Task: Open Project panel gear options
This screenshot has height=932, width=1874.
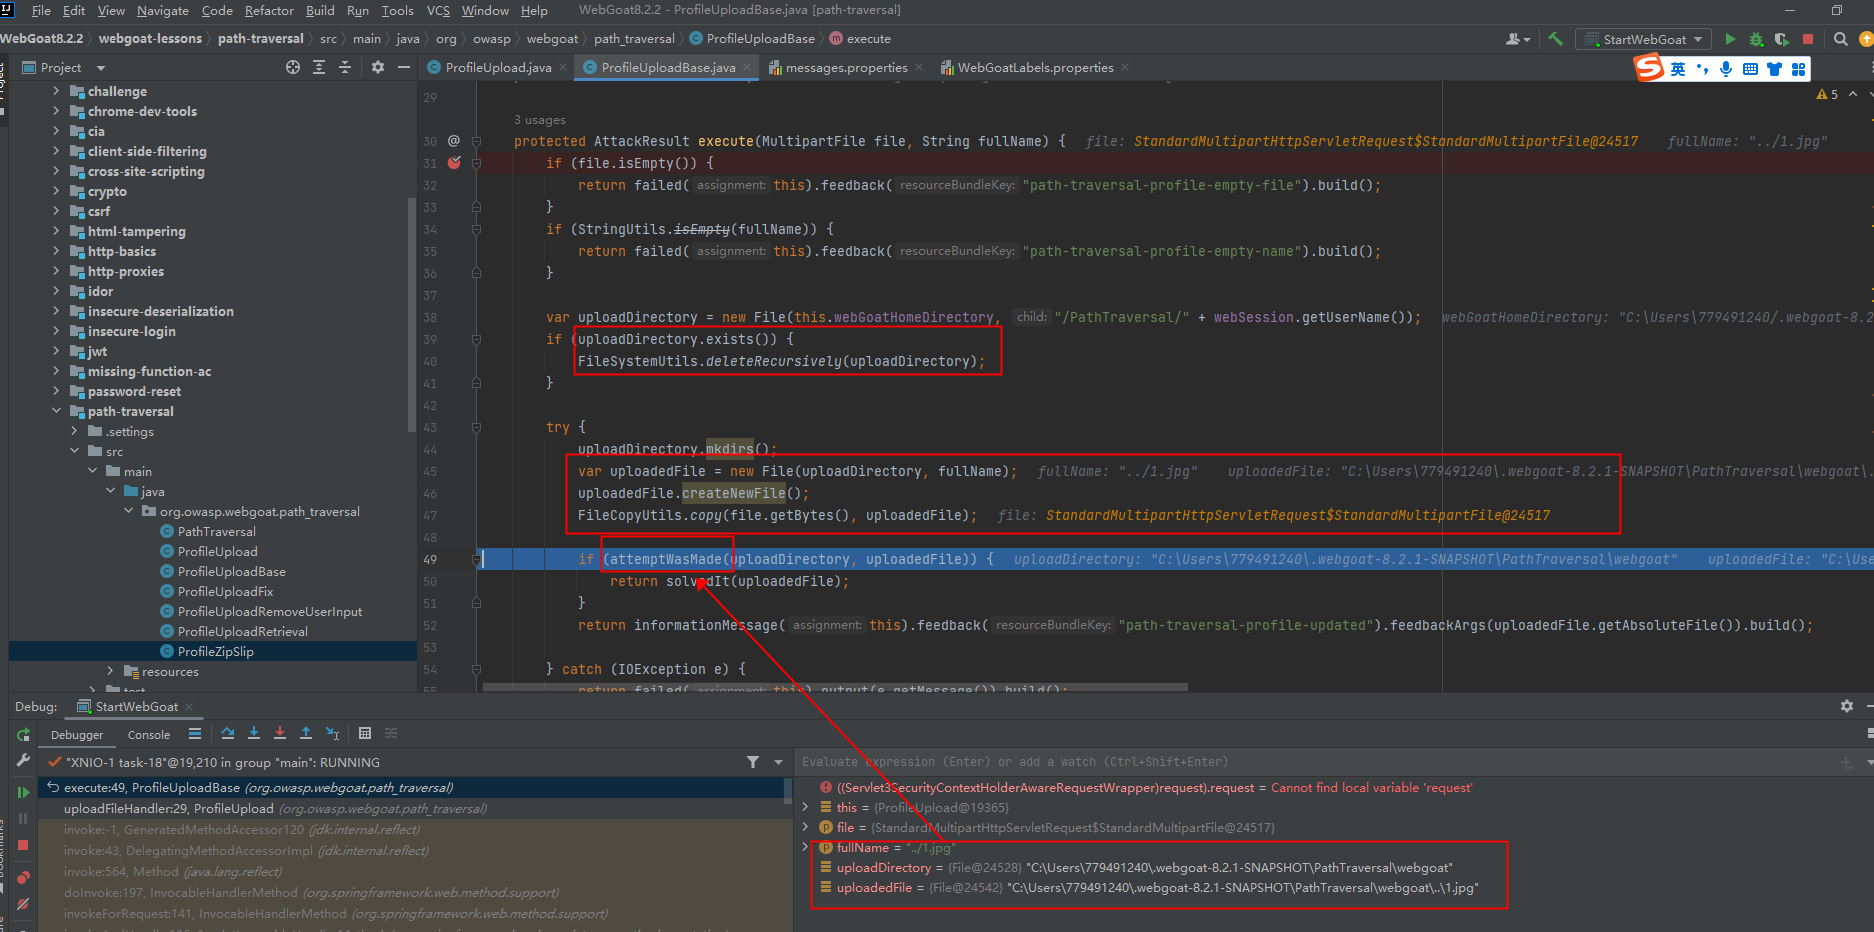Action: pos(377,67)
